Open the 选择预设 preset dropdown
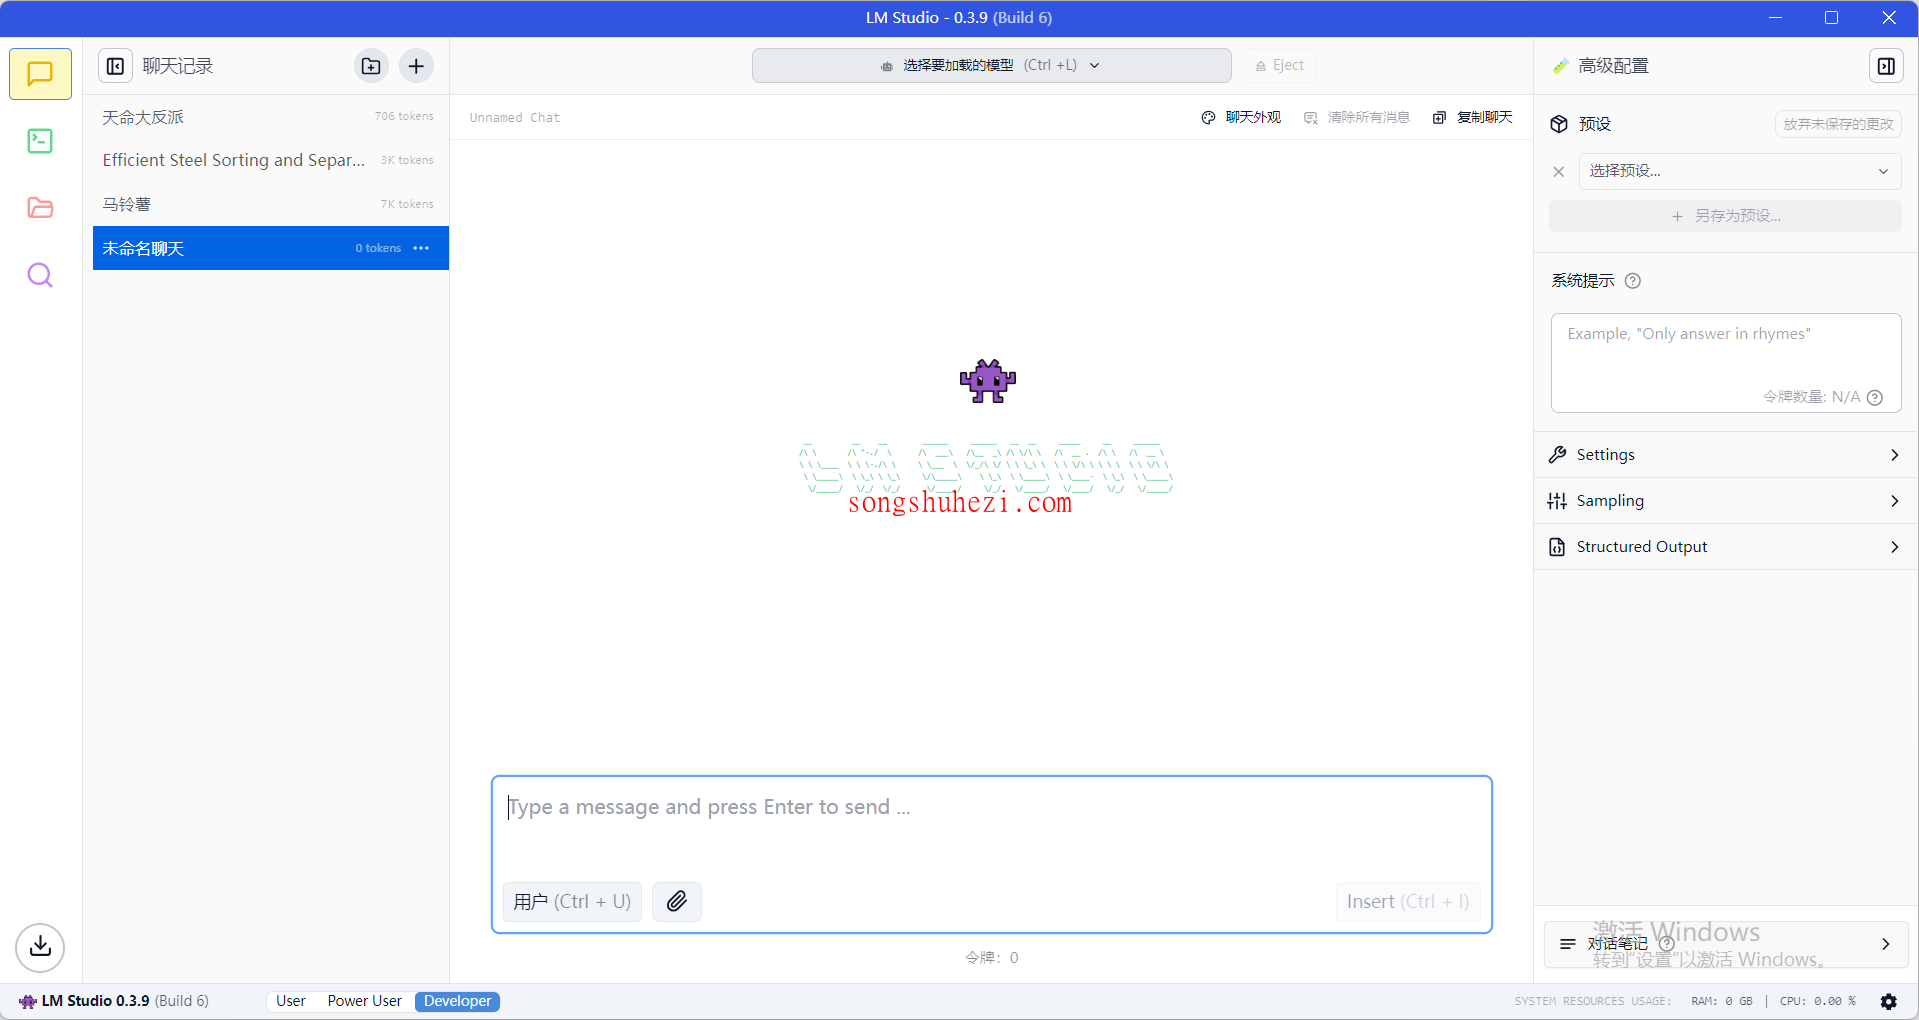Image resolution: width=1919 pixels, height=1020 pixels. click(1740, 172)
